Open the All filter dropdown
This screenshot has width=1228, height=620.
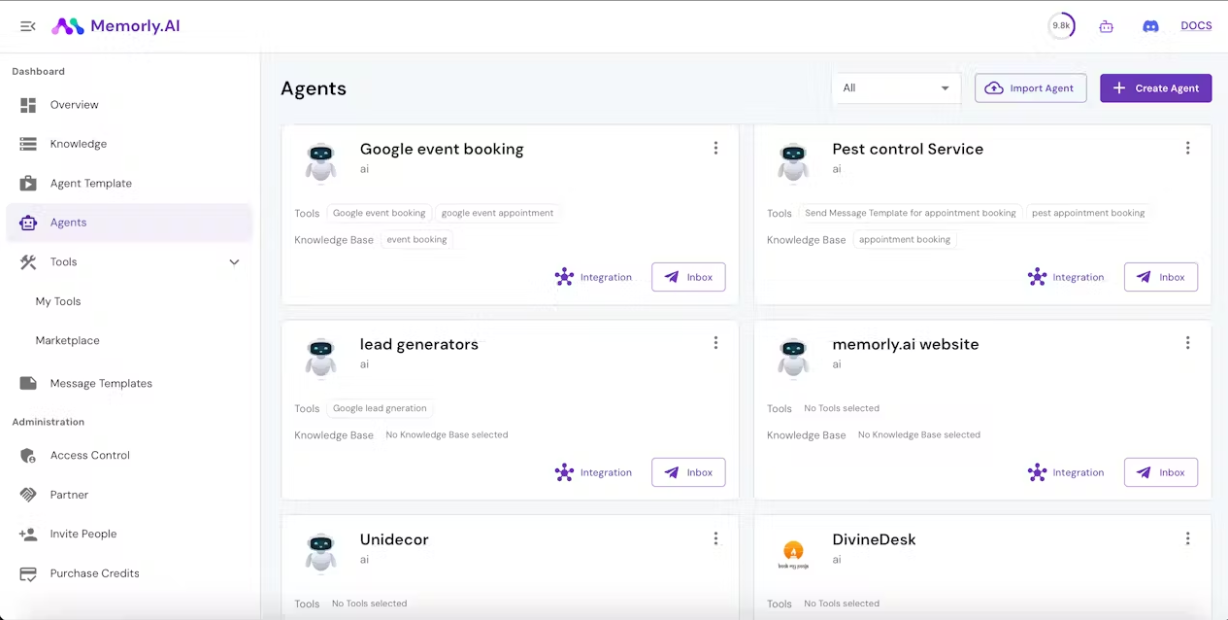(x=896, y=88)
